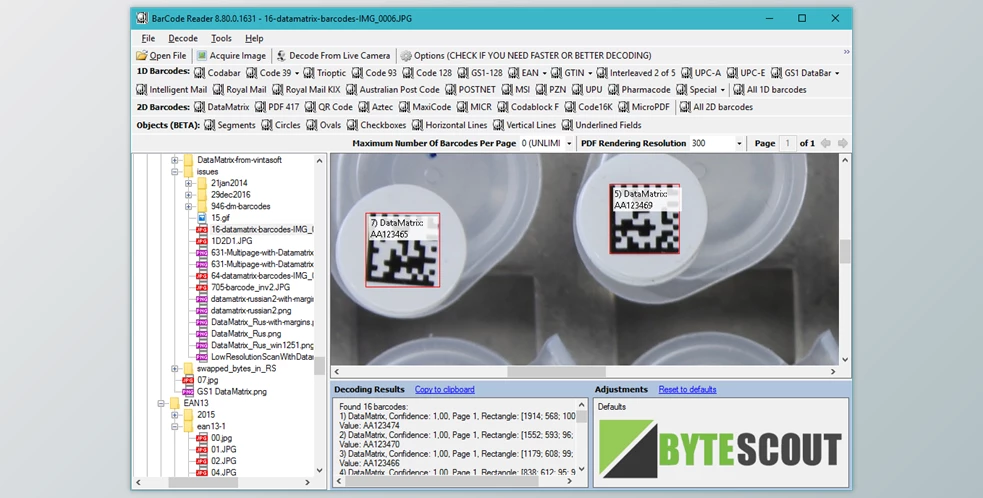Image resolution: width=983 pixels, height=498 pixels.
Task: Open PDF Rendering Resolution dropdown
Action: click(x=739, y=143)
